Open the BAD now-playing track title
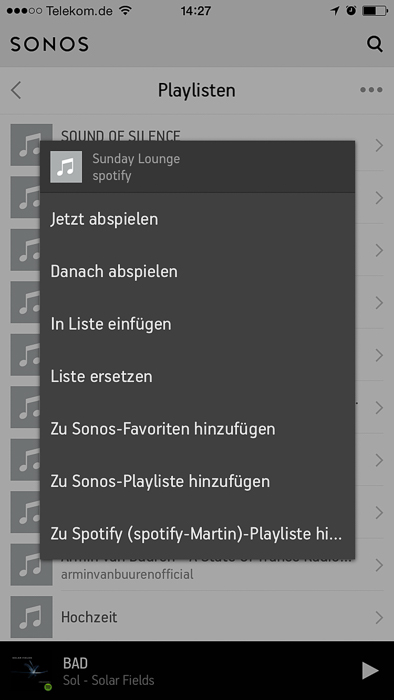Viewport: 394px width, 700px height. tap(75, 663)
